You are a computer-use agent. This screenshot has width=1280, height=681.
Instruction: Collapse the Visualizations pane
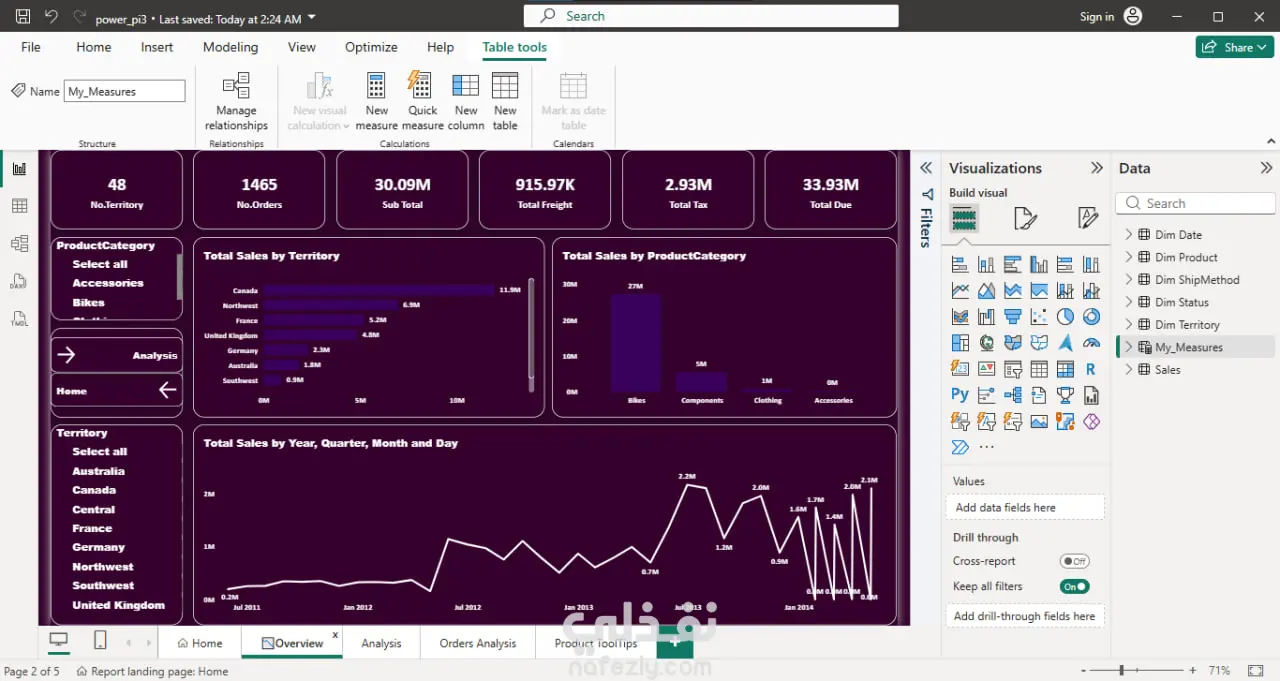(1096, 168)
